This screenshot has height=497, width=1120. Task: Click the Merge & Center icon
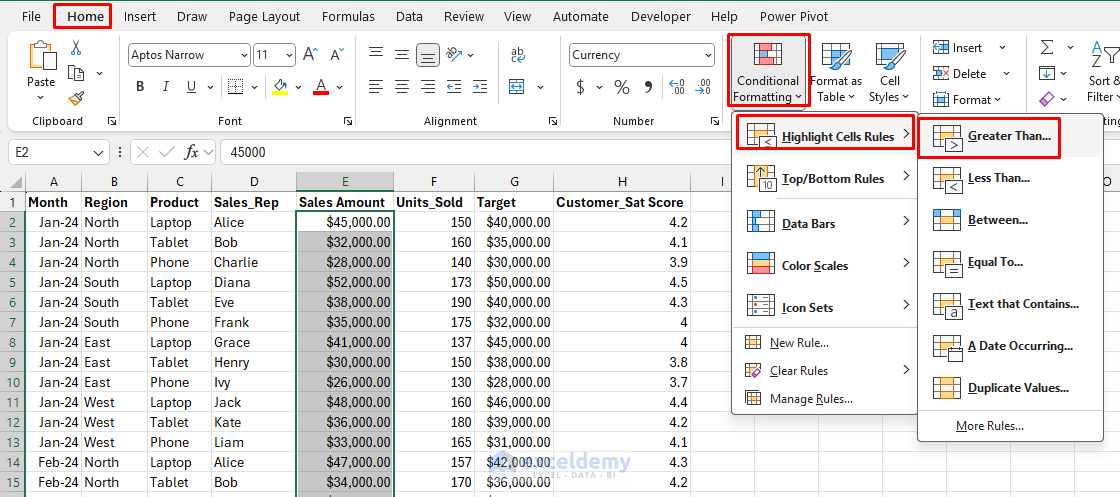tap(517, 87)
